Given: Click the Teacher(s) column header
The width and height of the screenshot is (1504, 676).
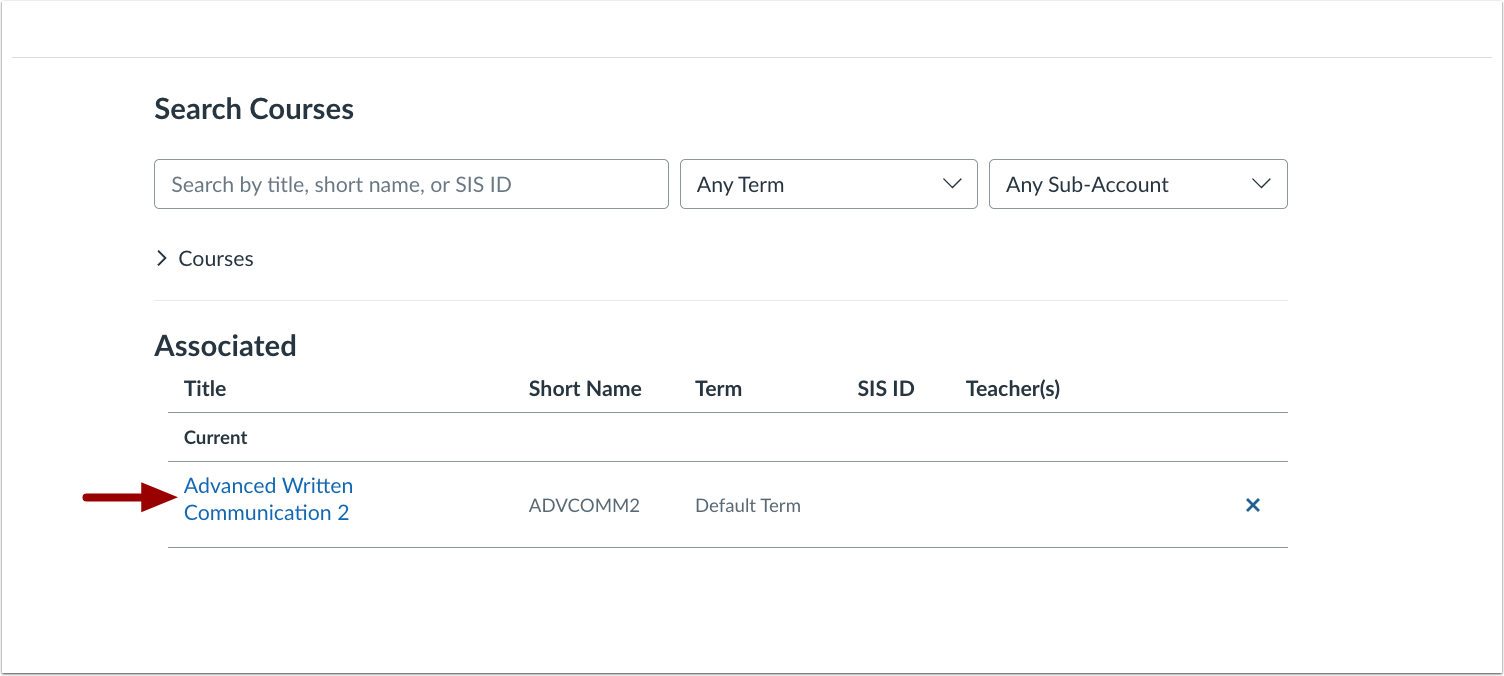Looking at the screenshot, I should [1012, 388].
